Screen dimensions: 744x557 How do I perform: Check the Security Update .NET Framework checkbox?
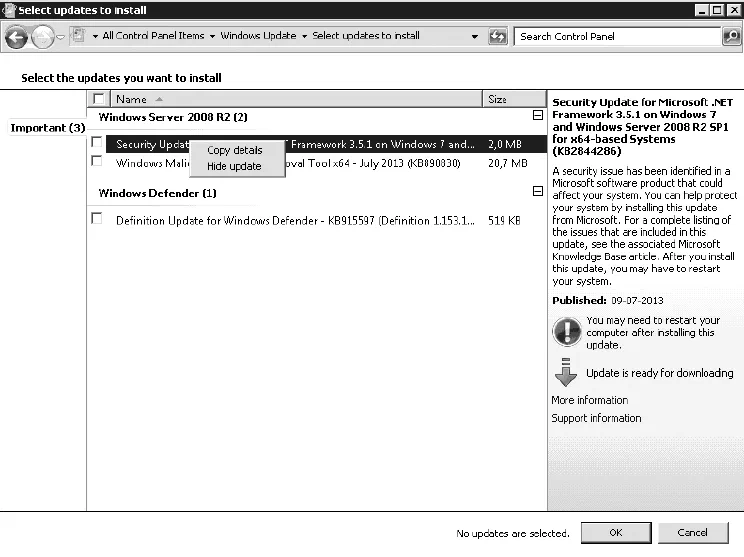(97, 142)
